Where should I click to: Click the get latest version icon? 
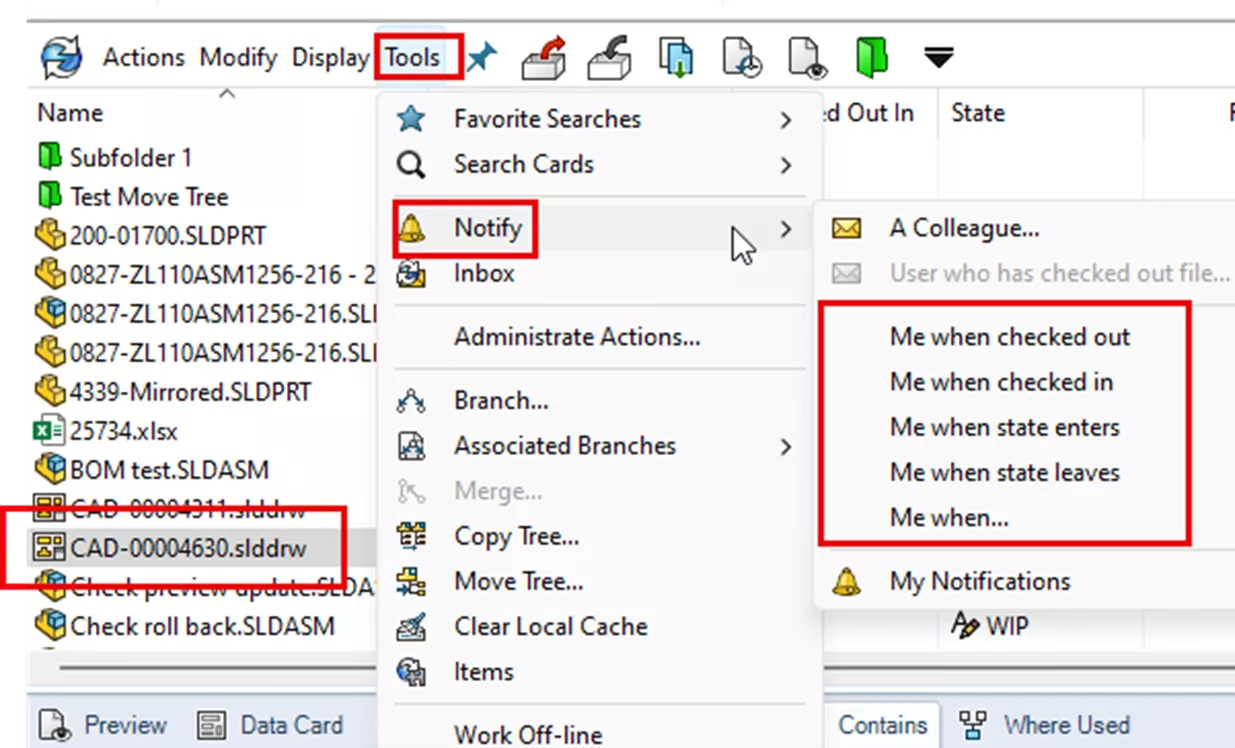676,57
